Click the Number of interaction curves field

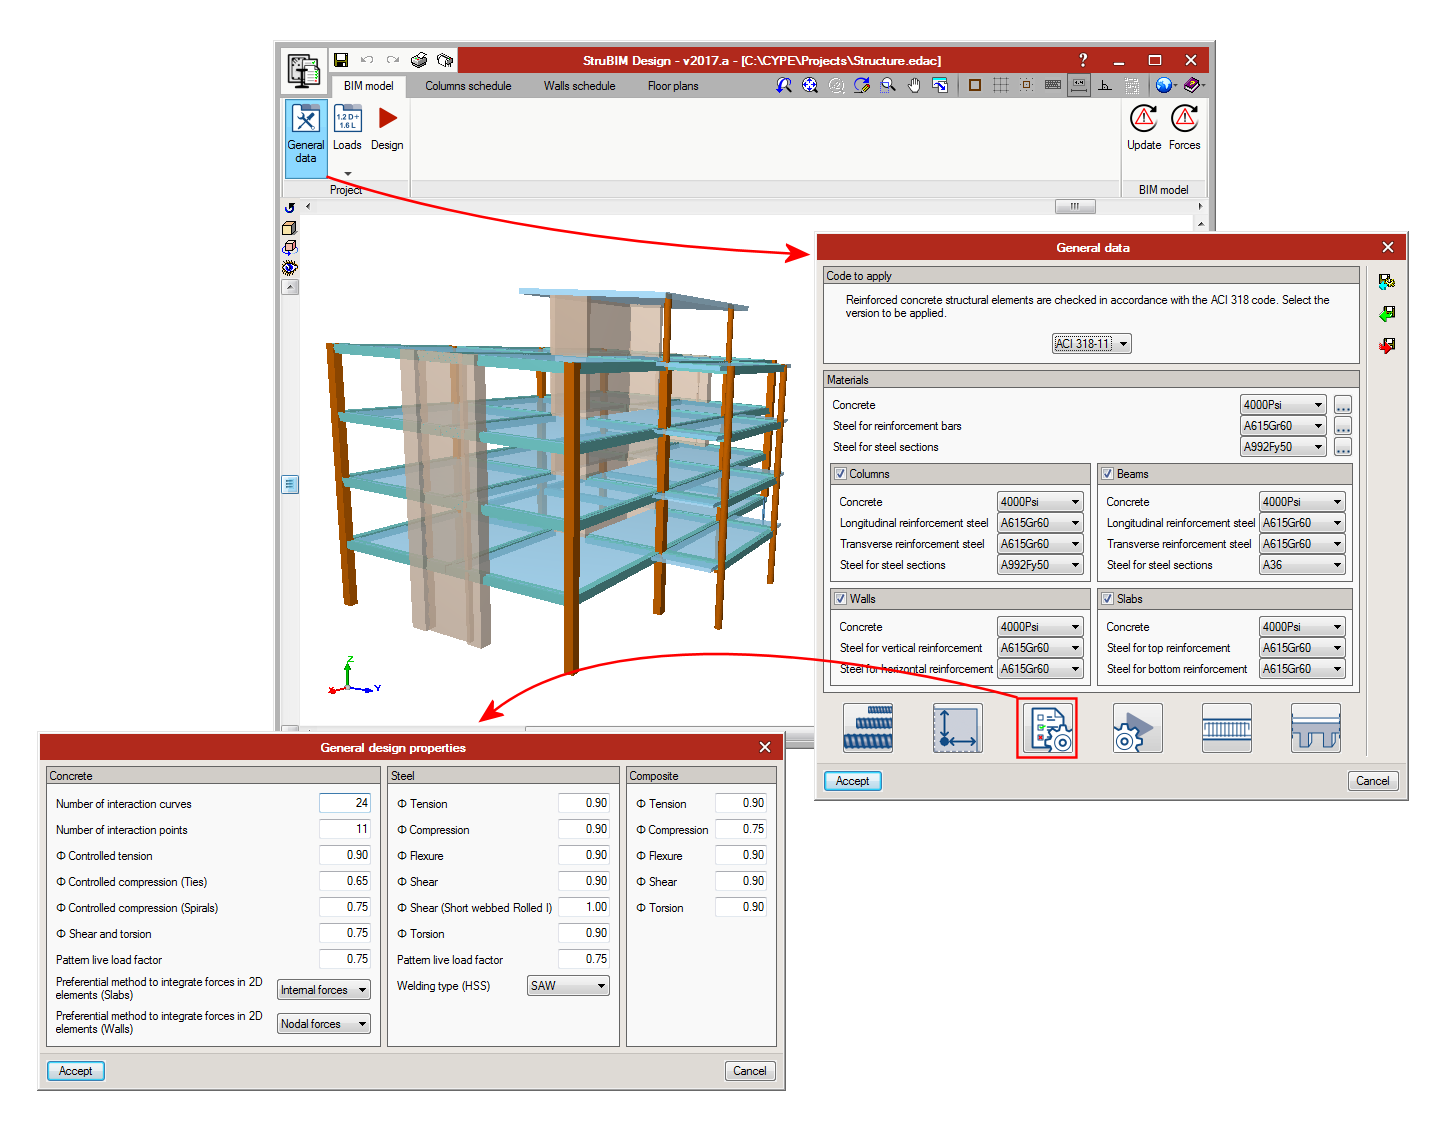coord(345,803)
